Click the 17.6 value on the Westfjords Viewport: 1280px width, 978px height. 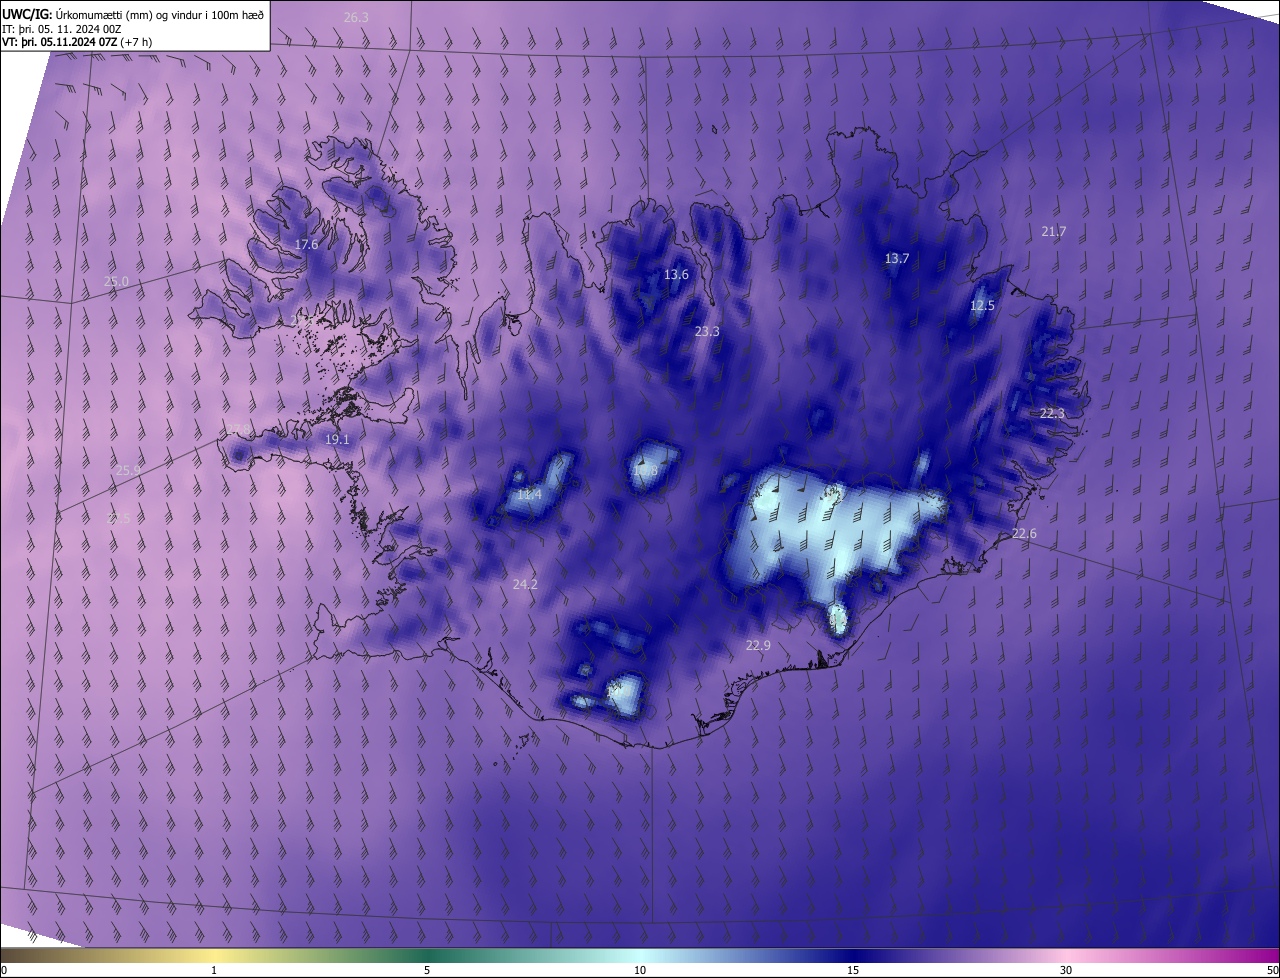click(x=306, y=245)
